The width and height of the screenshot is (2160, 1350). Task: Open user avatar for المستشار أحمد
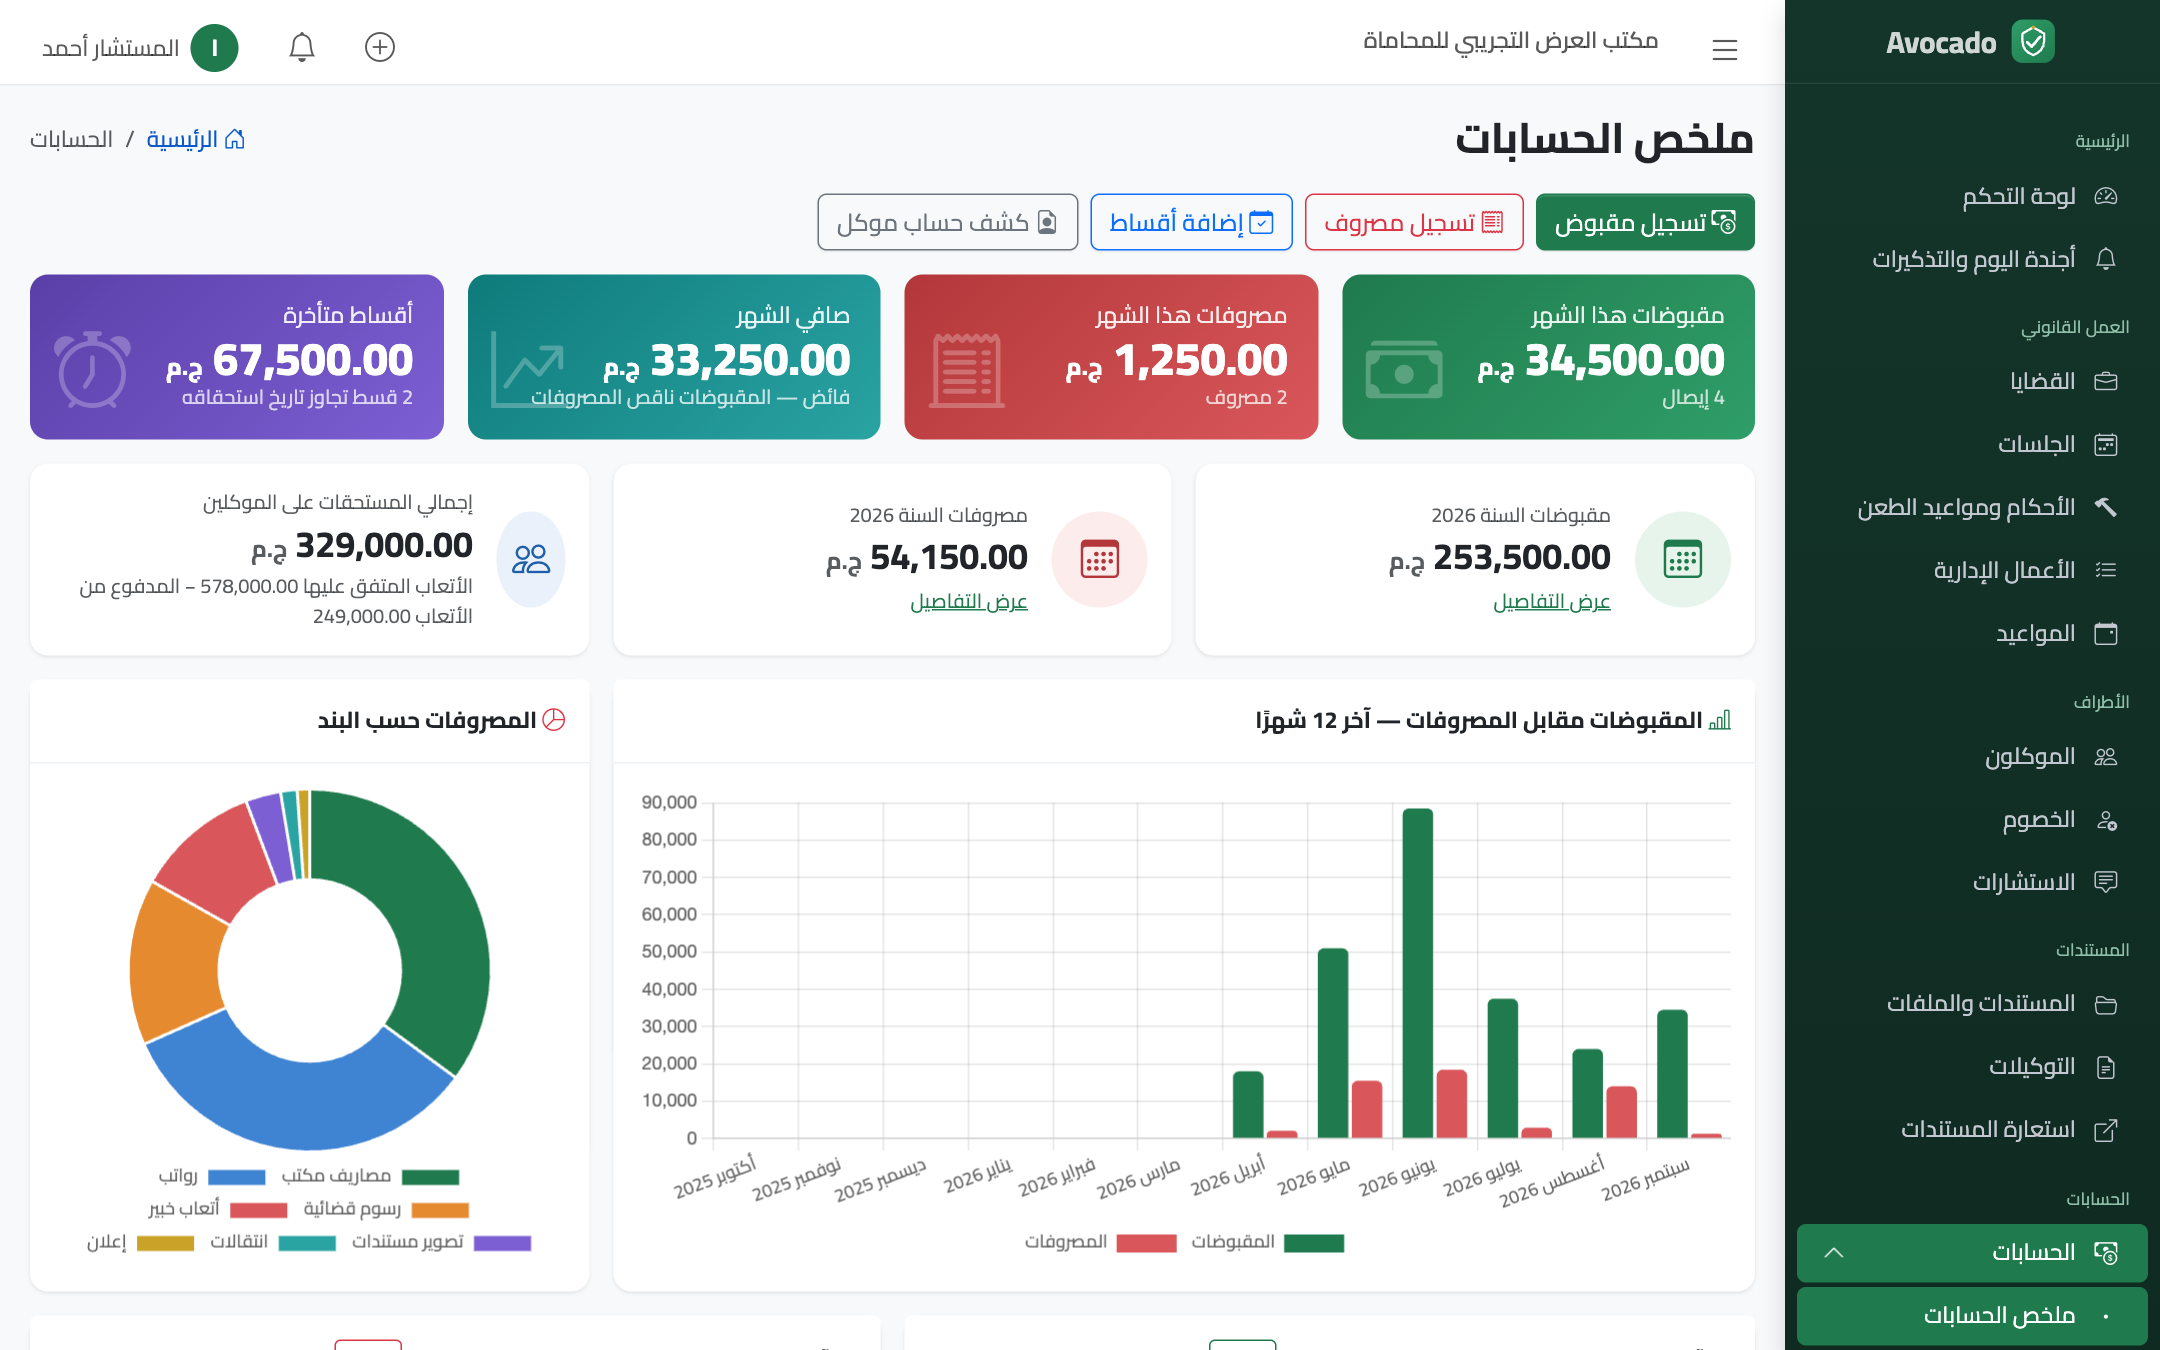(214, 47)
